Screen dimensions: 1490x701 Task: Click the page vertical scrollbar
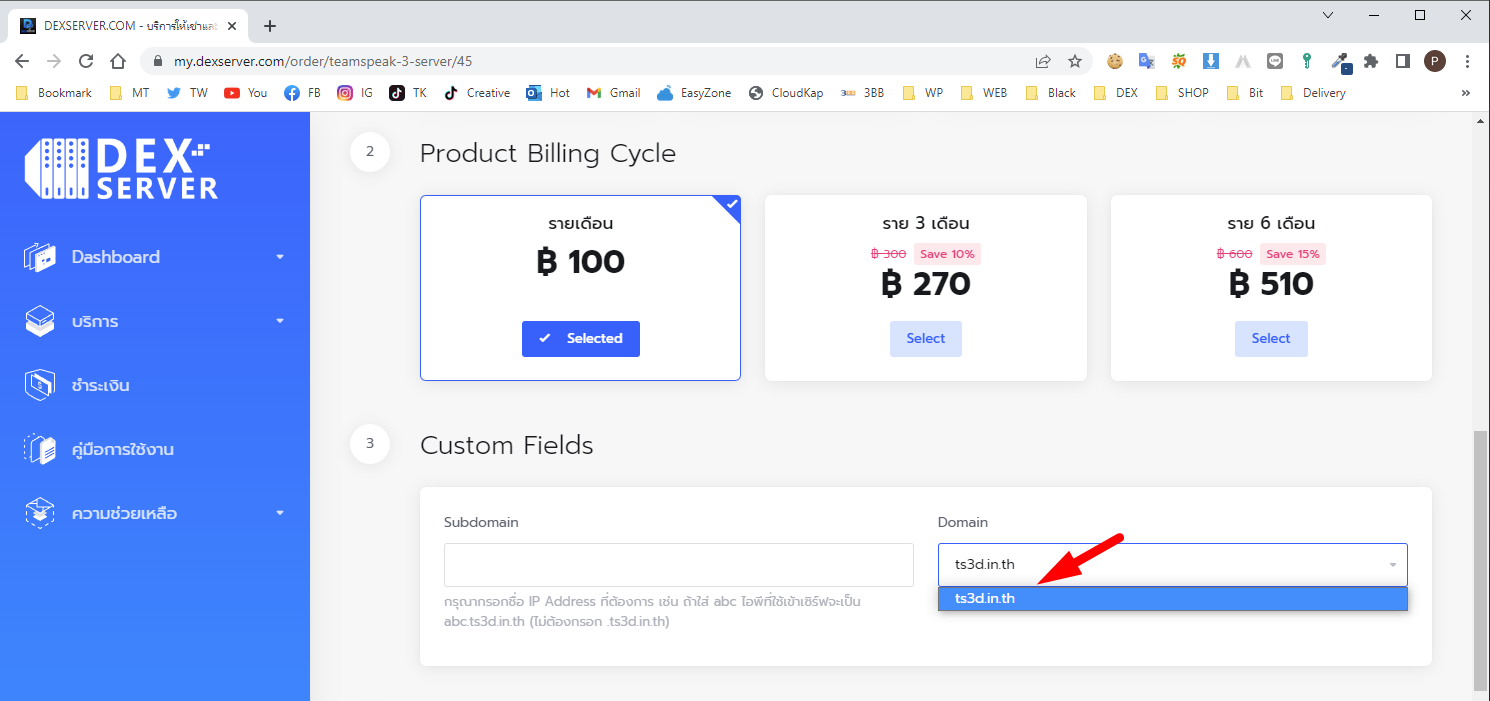click(x=1480, y=560)
